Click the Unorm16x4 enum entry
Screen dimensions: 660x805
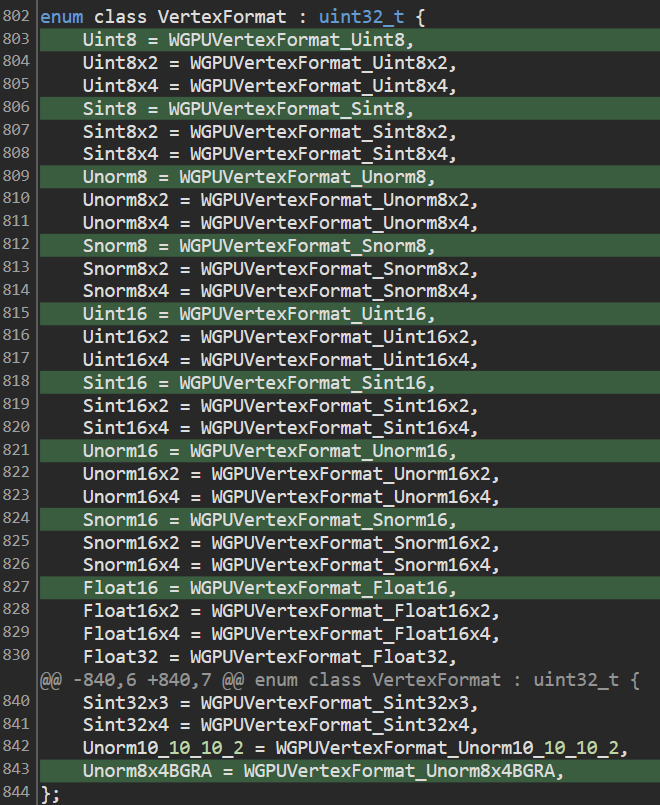point(291,496)
